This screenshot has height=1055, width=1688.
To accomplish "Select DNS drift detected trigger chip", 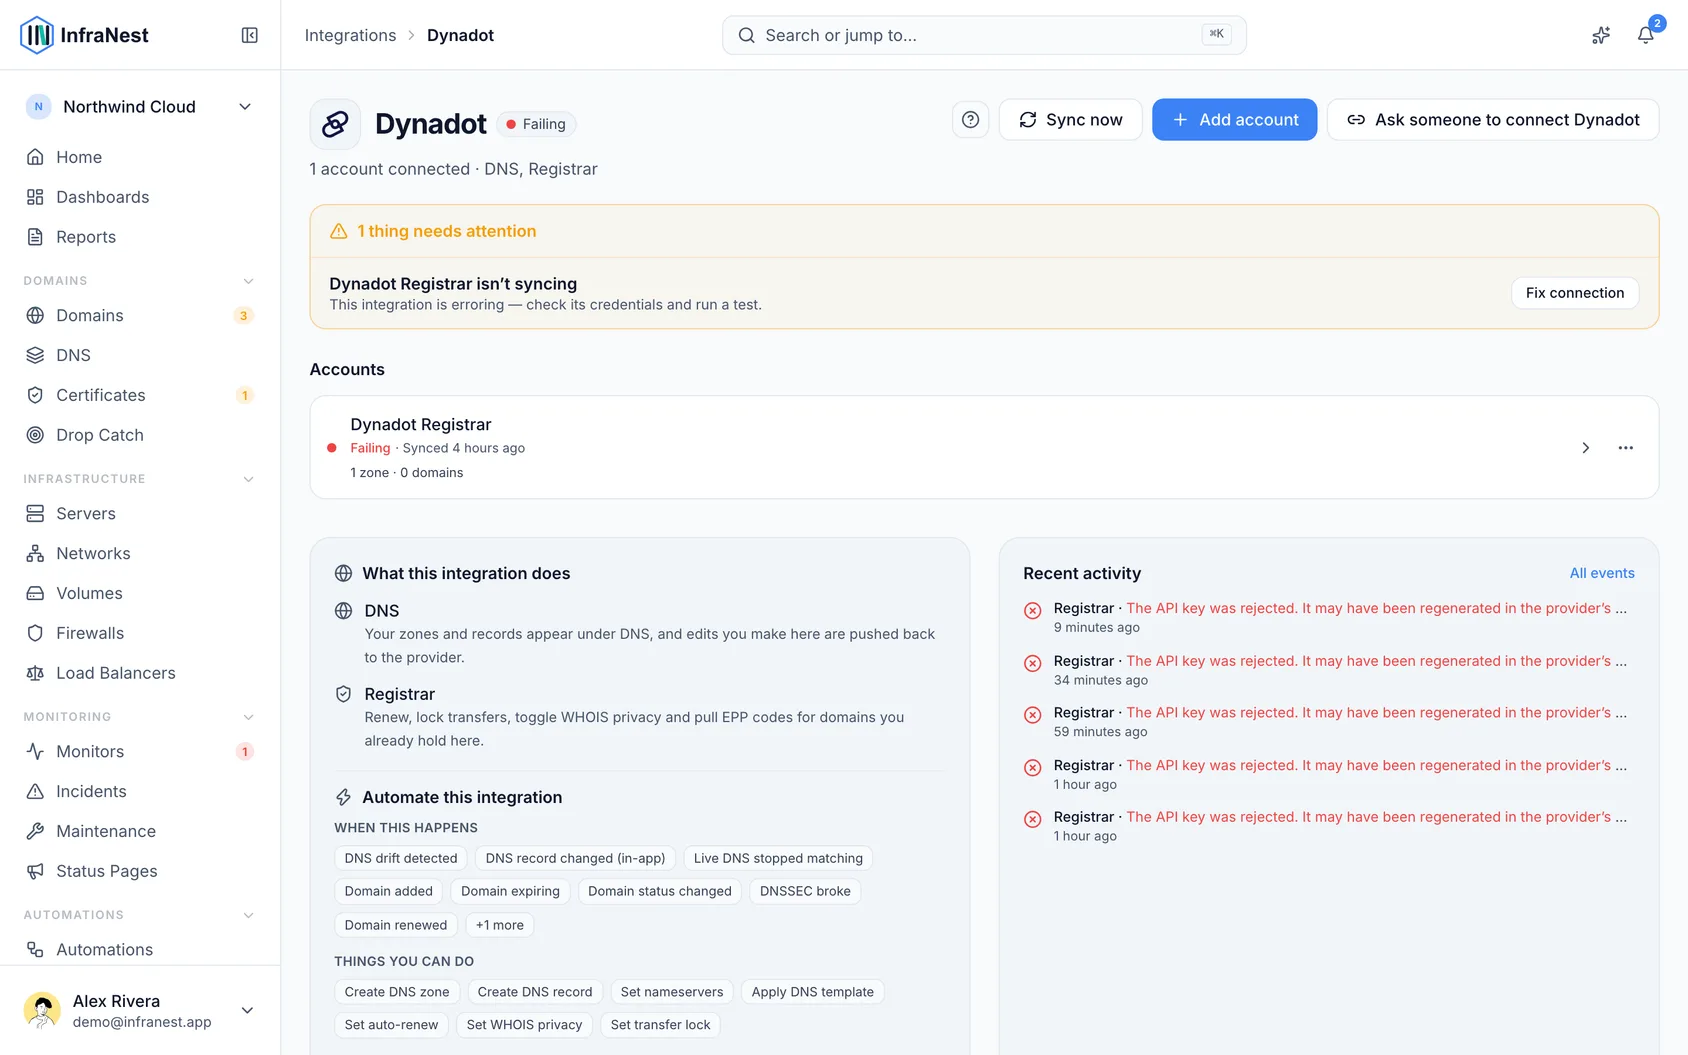I will coord(401,858).
